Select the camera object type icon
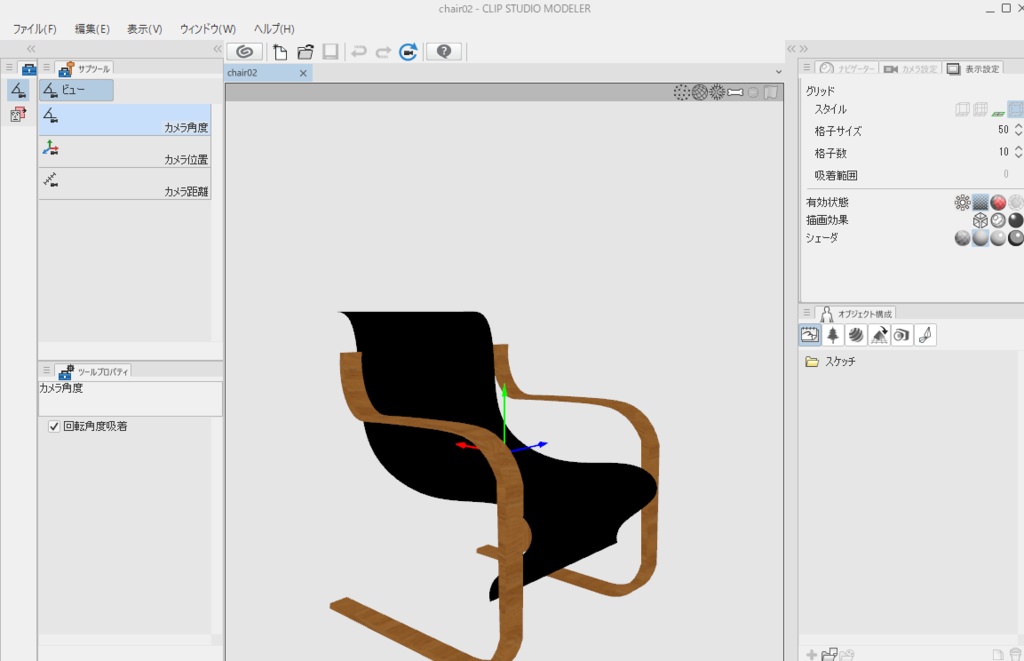The image size is (1024, 661). coord(902,335)
